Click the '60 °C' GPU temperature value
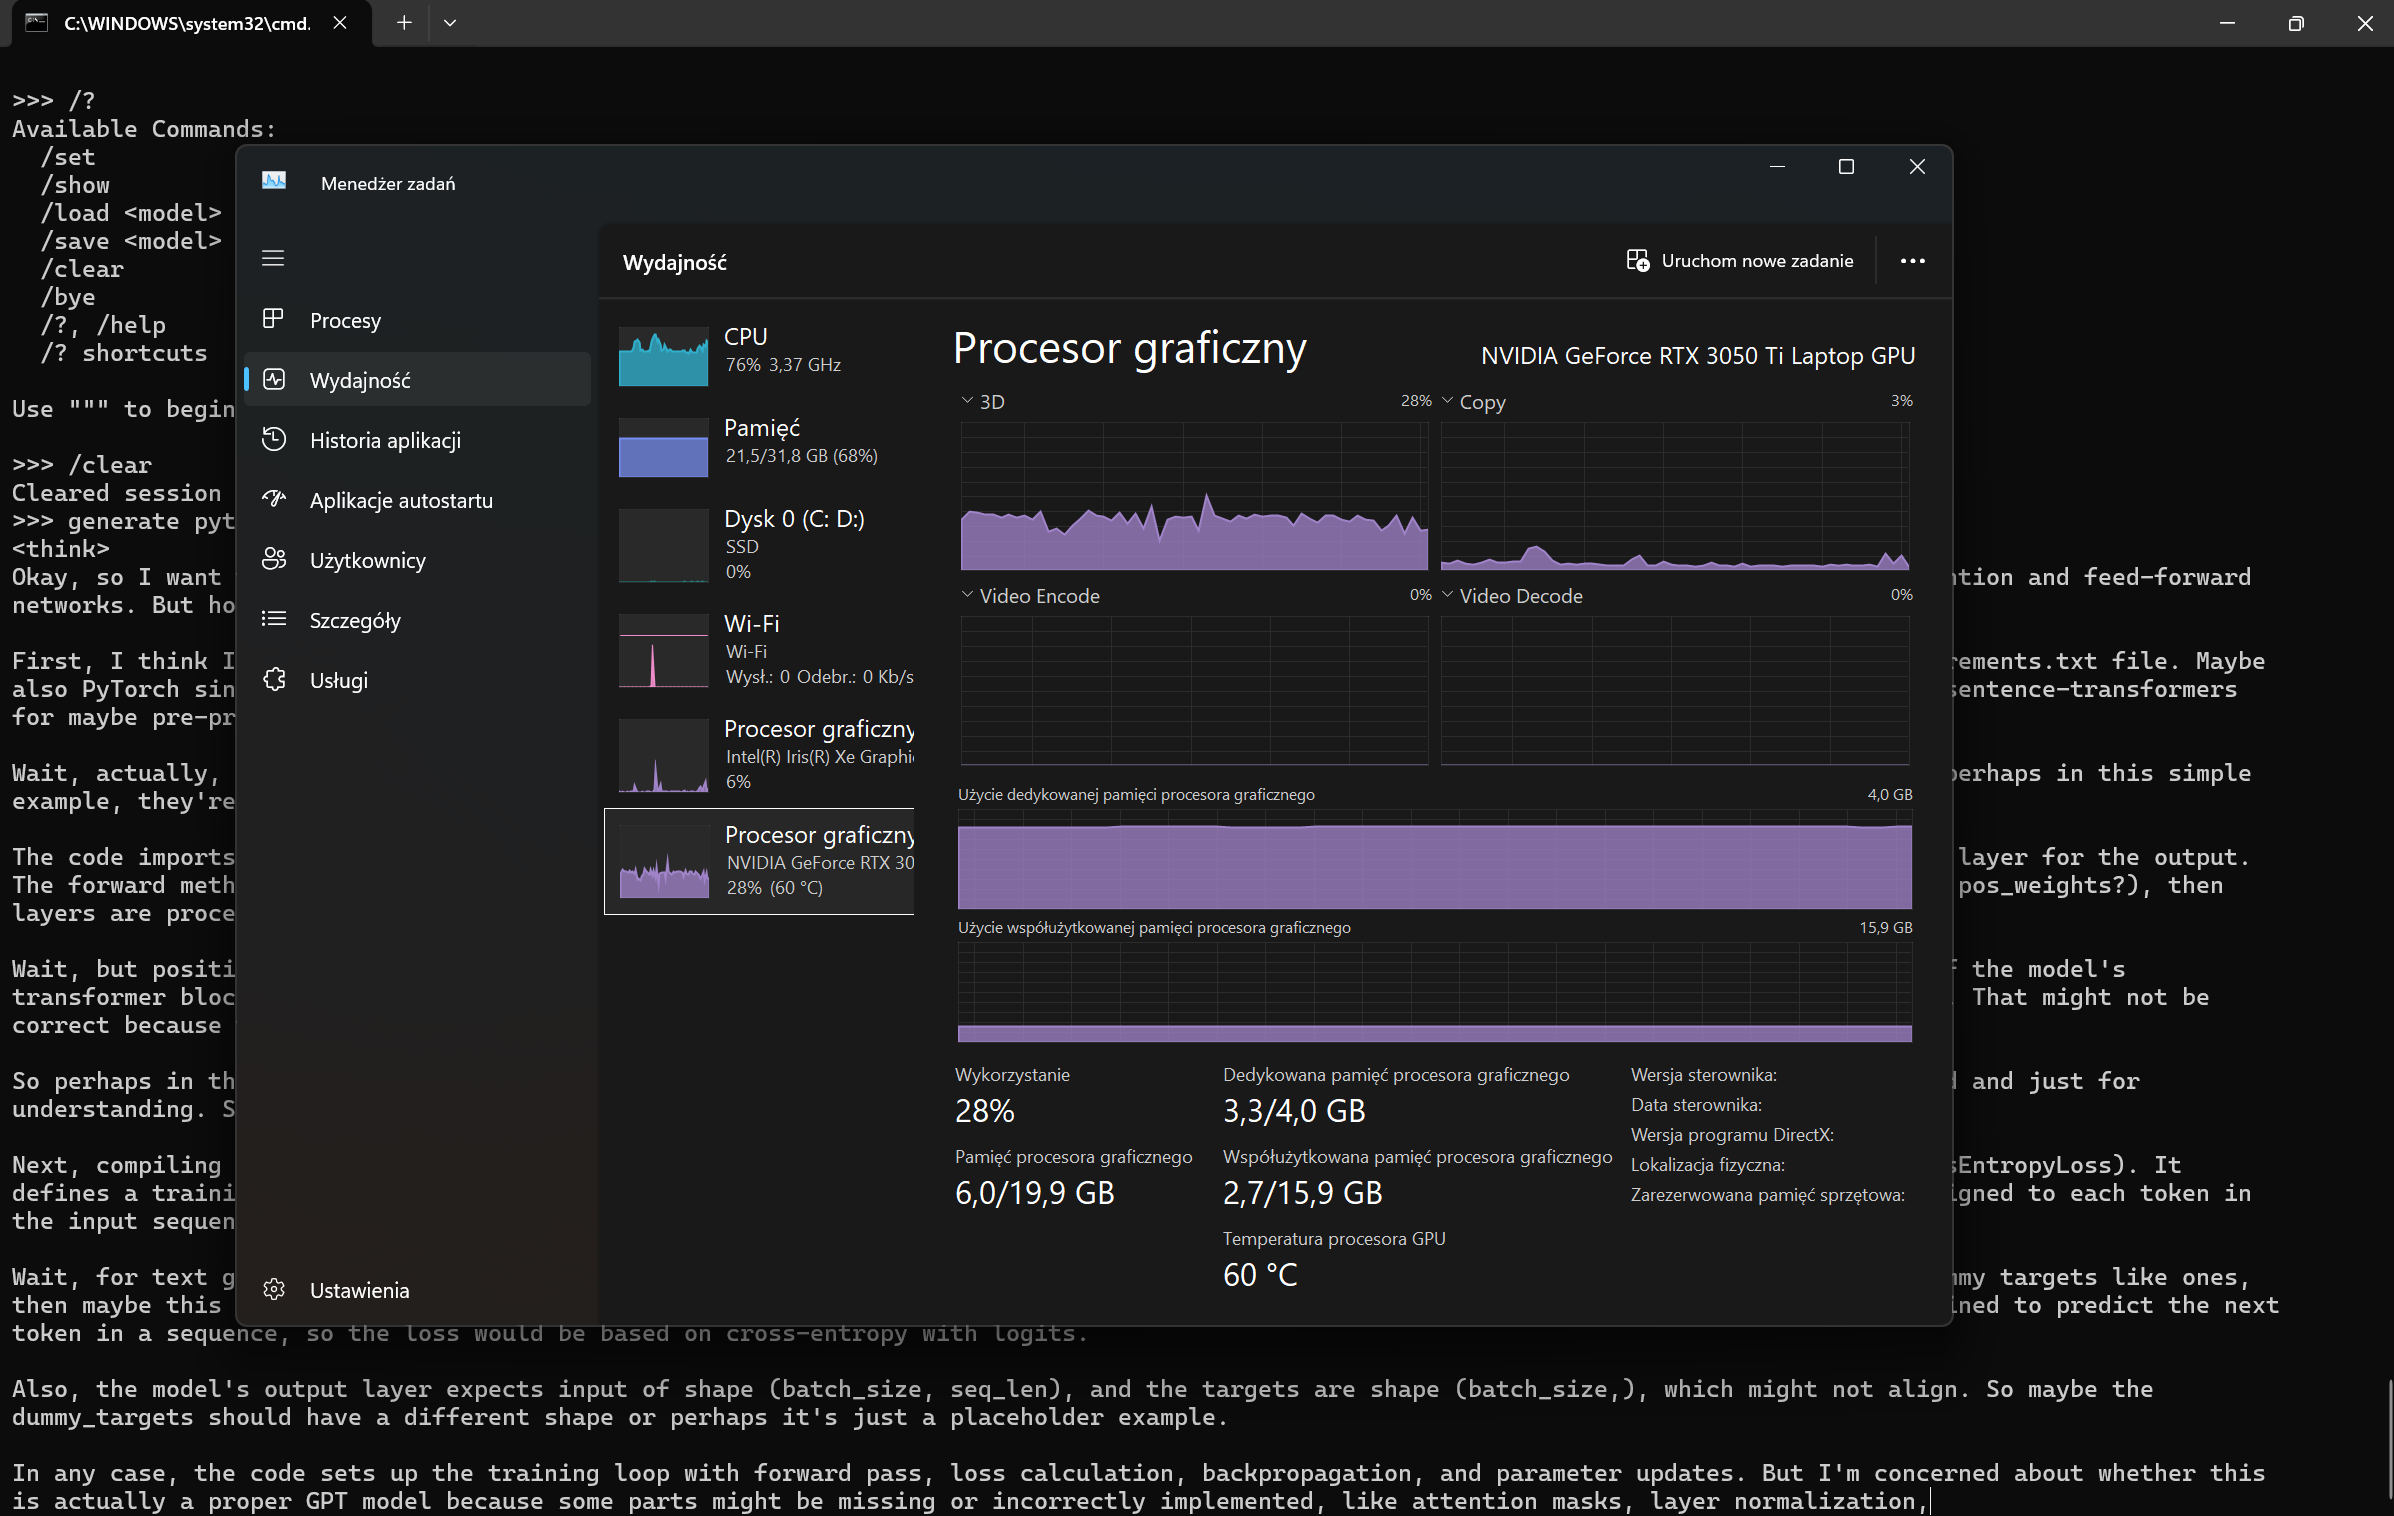 click(1260, 1275)
